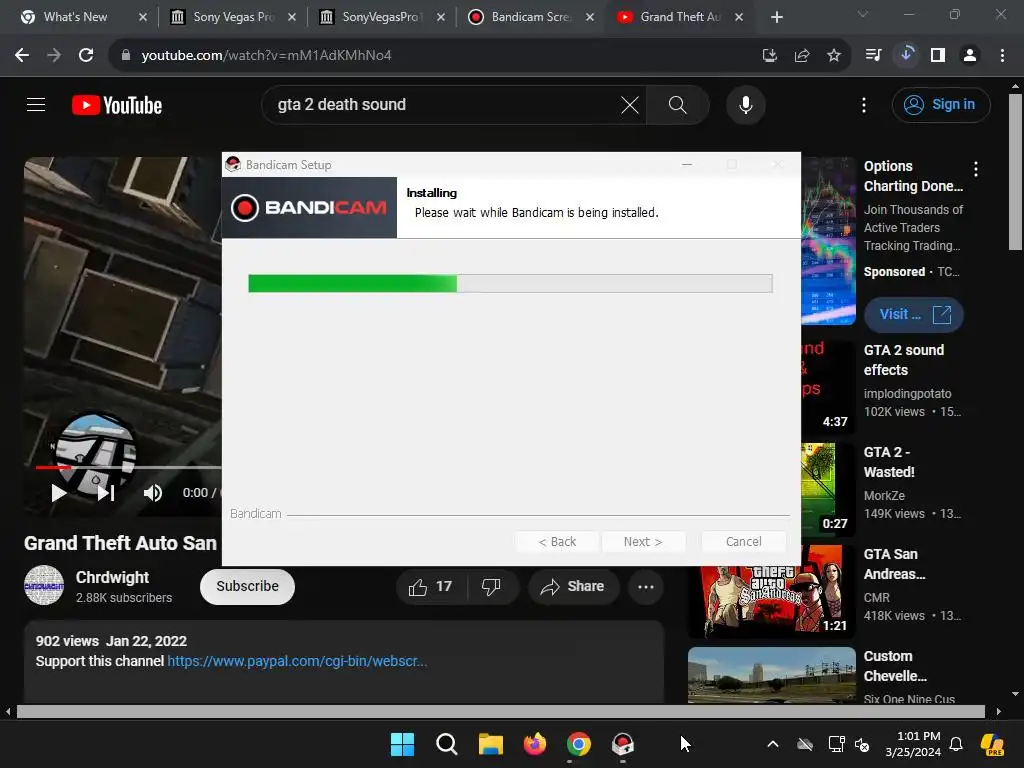Click the address bar URL
Image resolution: width=1024 pixels, height=768 pixels.
click(266, 56)
